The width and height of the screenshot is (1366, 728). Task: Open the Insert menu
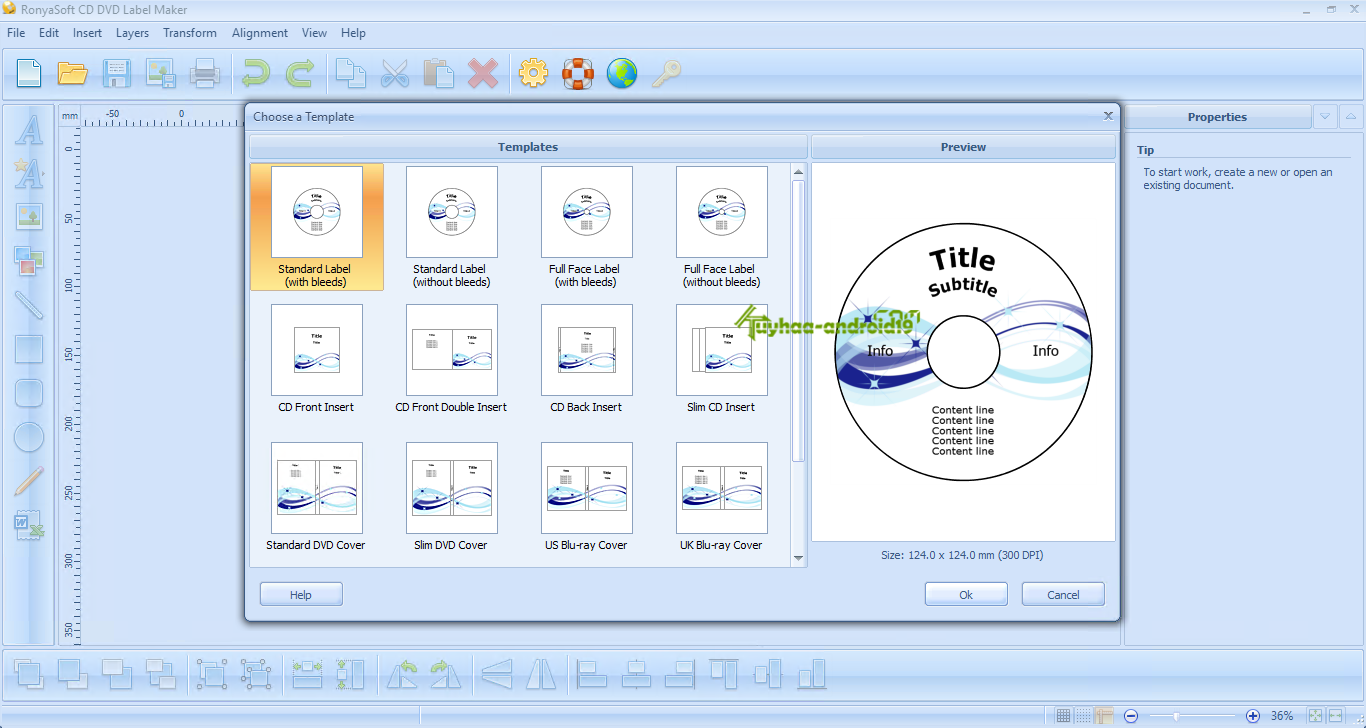(x=87, y=33)
